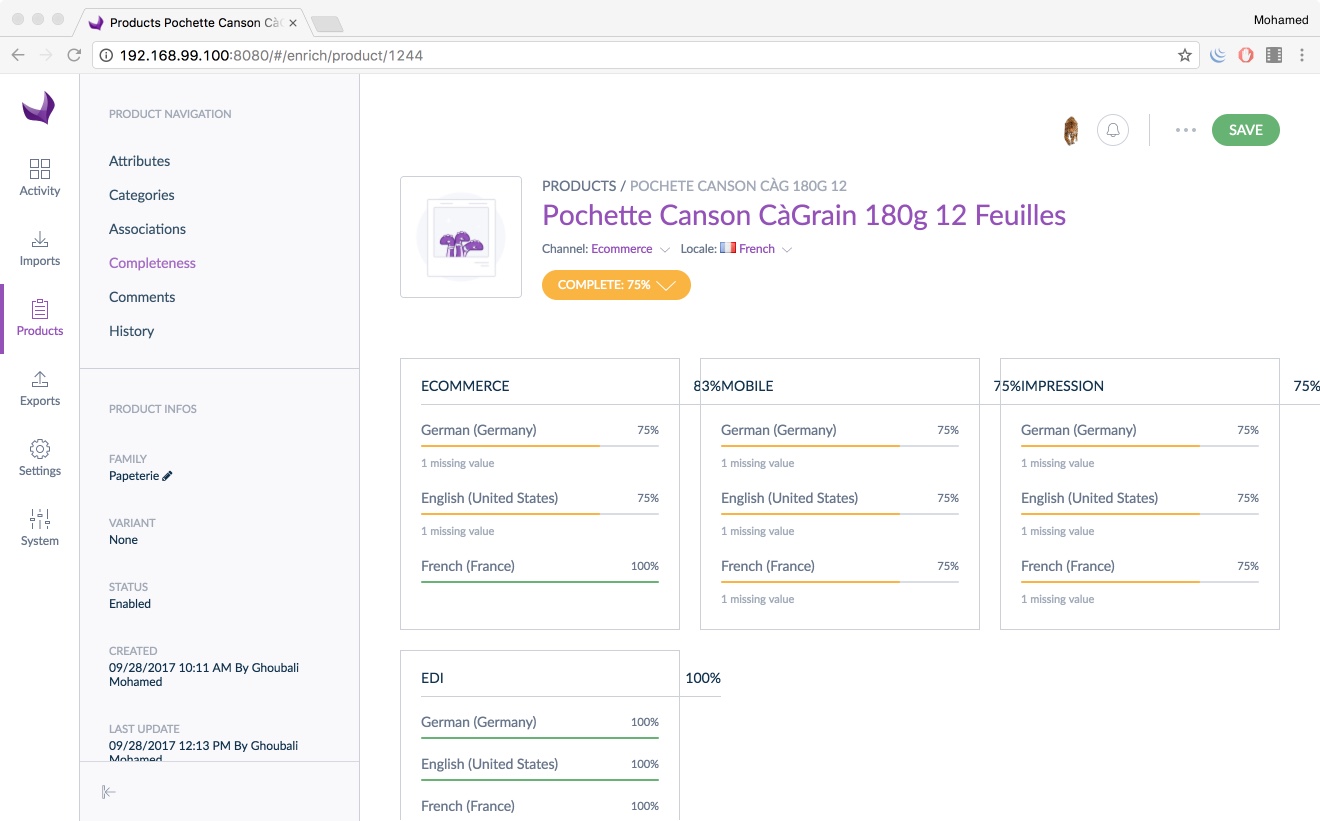Click the Akeneo logo in the top corner
This screenshot has height=821, width=1320.
39,109
